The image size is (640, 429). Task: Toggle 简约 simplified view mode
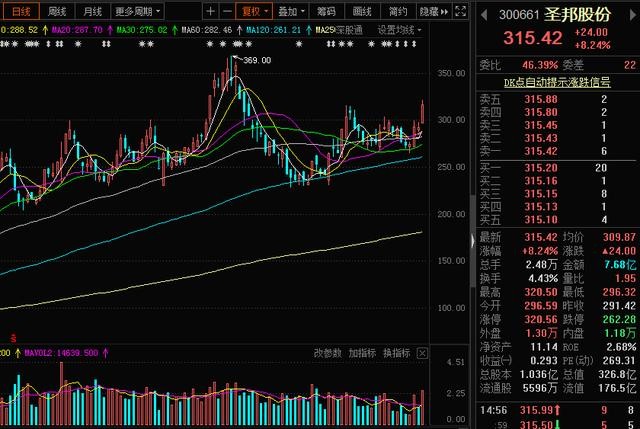[x=398, y=11]
